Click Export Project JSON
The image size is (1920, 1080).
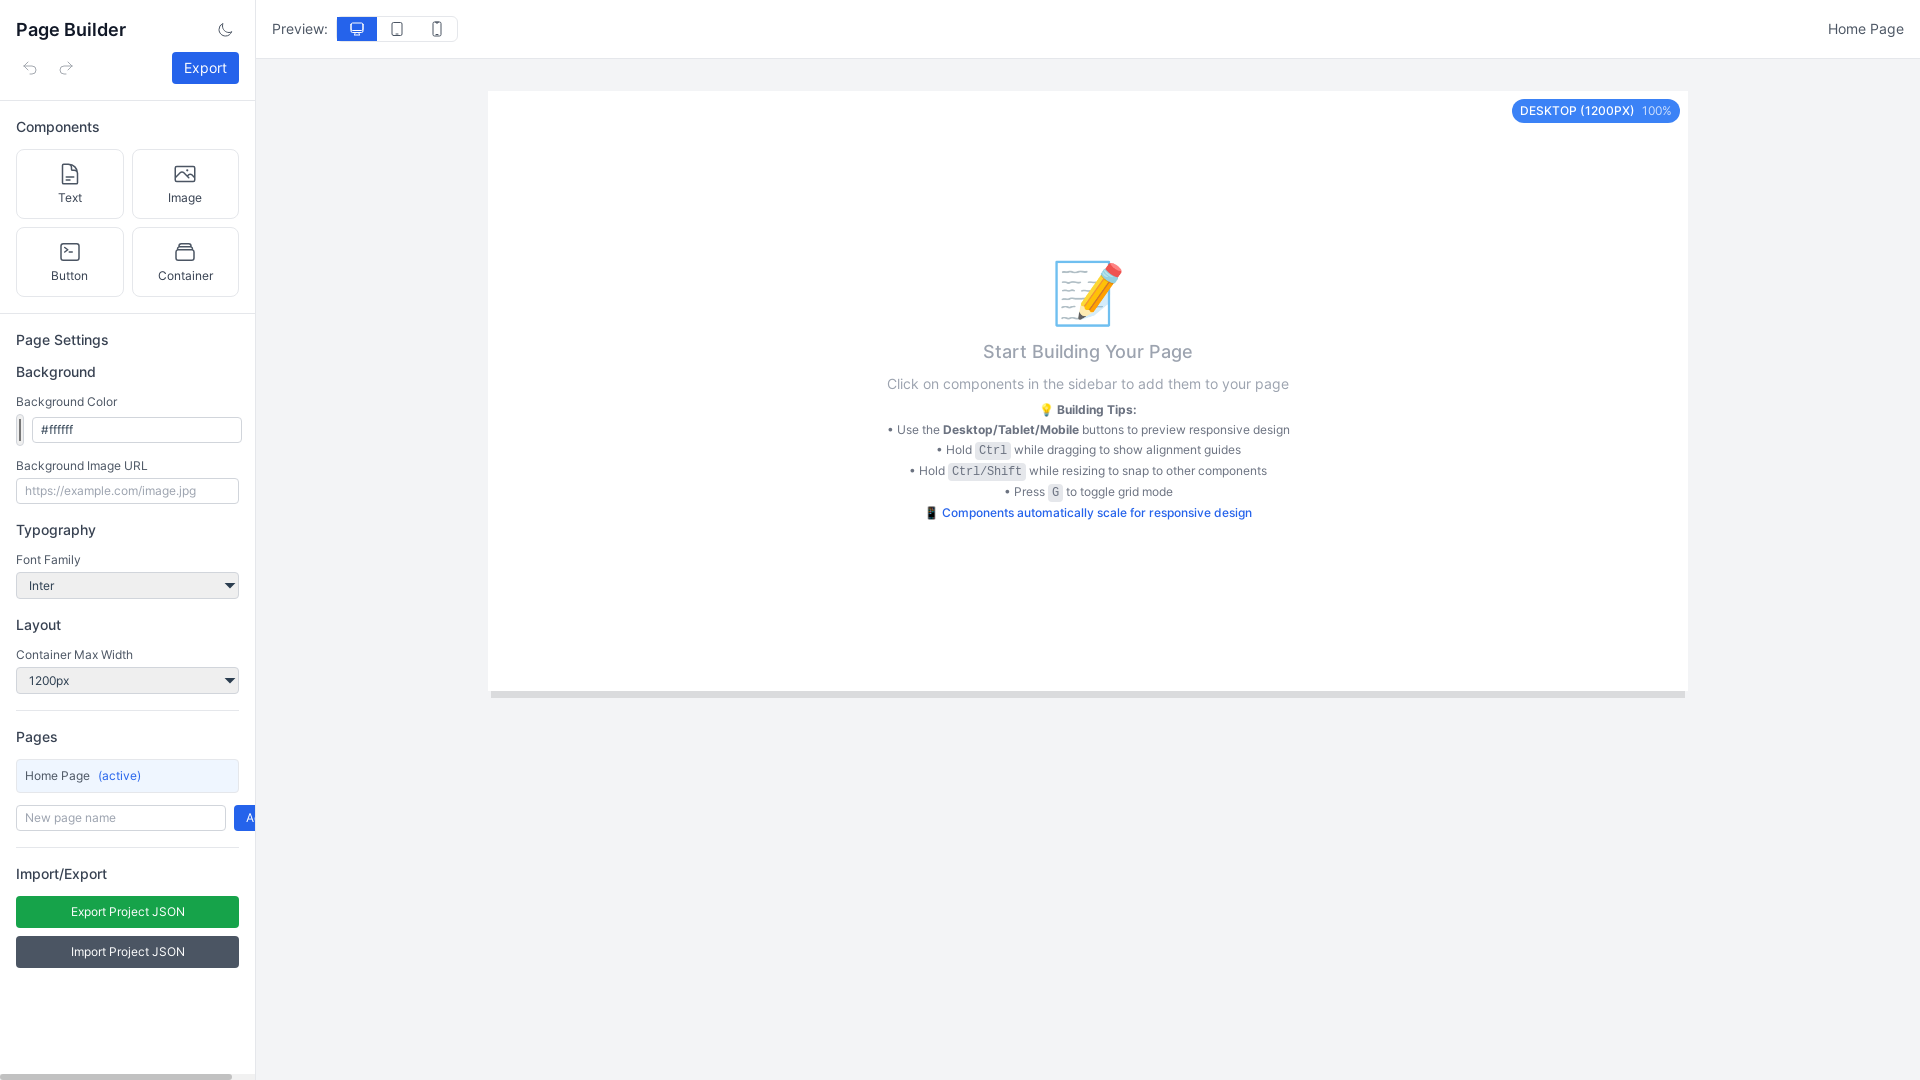(127, 912)
